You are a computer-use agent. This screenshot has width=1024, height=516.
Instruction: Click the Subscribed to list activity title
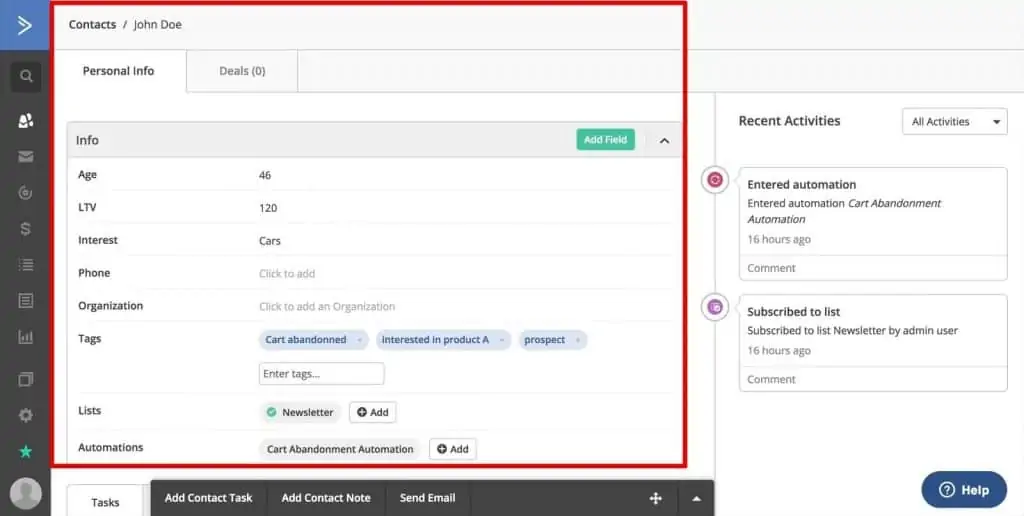click(793, 312)
